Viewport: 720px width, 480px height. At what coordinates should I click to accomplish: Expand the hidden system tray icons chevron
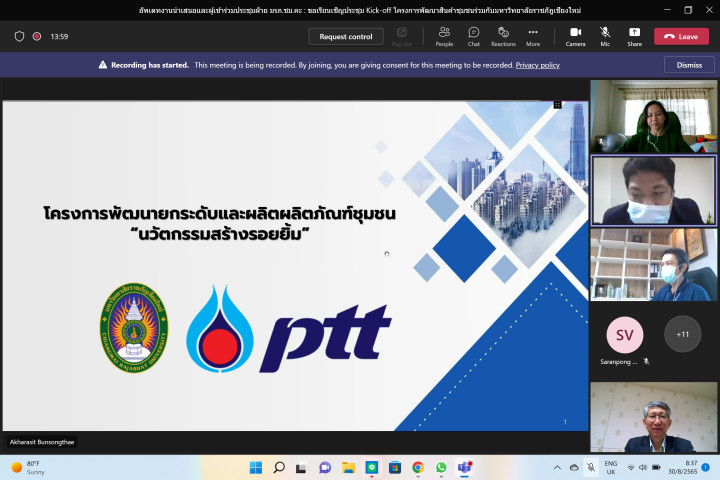click(557, 468)
